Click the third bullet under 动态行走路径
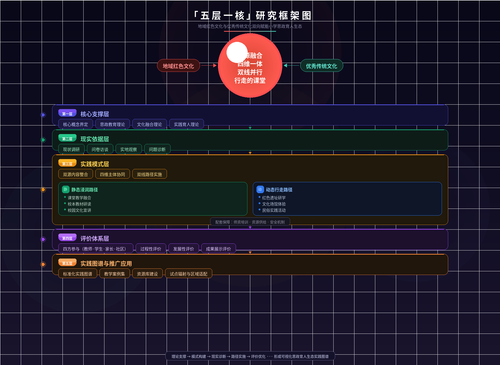Viewport: 500px width, 365px height. [274, 210]
